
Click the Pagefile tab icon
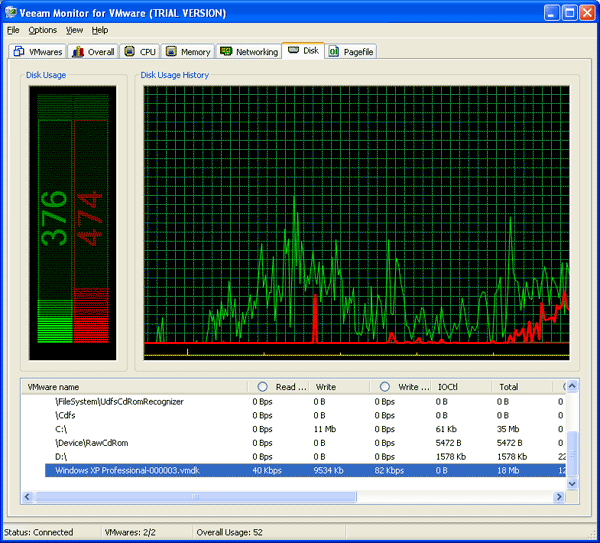[x=334, y=51]
